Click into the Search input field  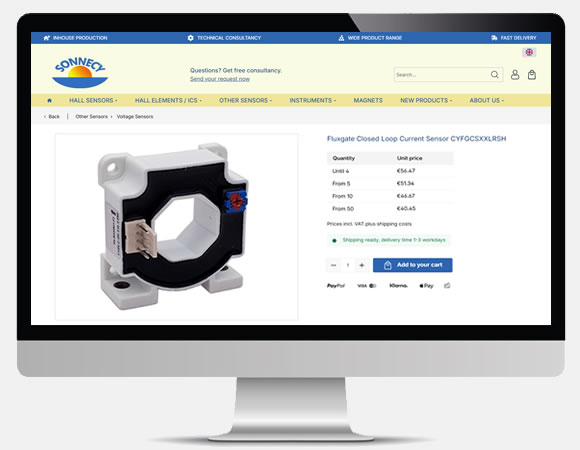(x=442, y=75)
